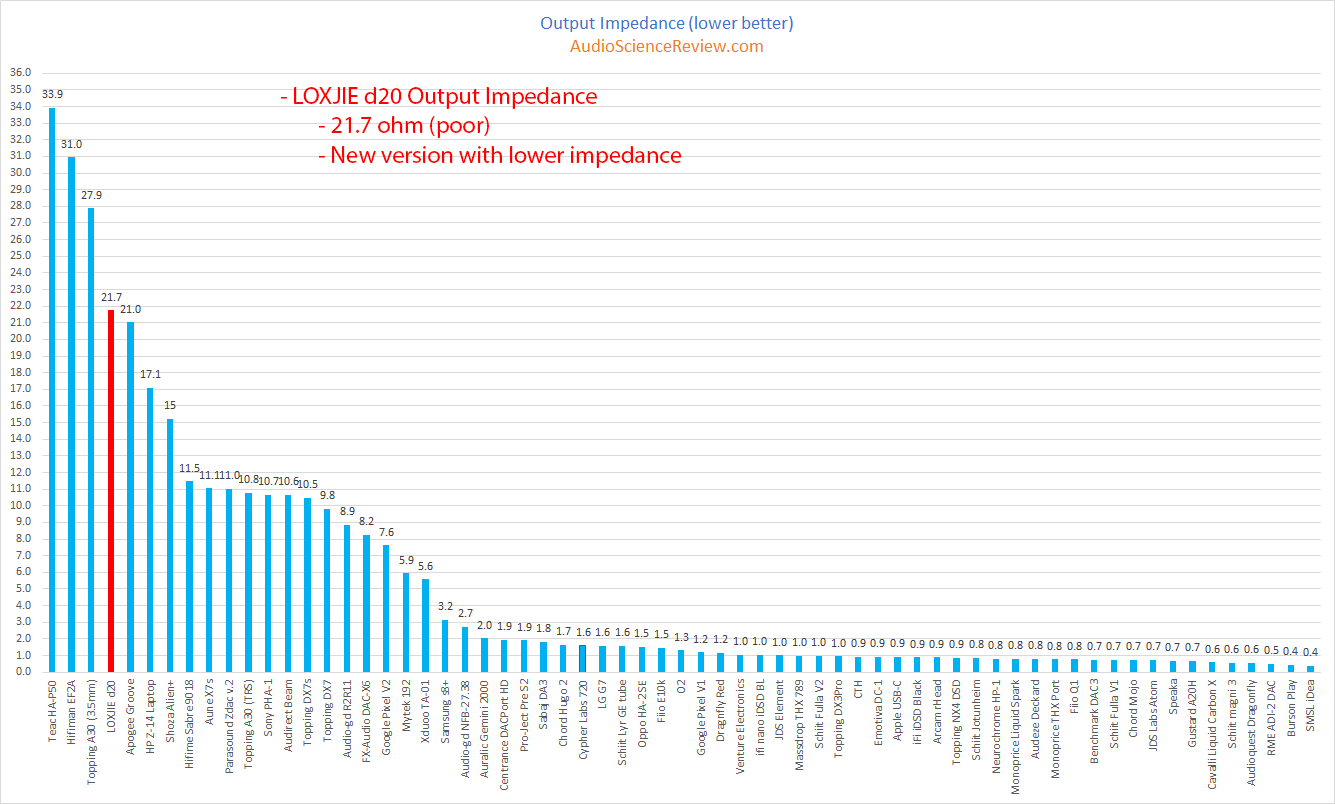Select the "Schiit Jotunheim" axis label
This screenshot has width=1335, height=804.
[x=976, y=721]
